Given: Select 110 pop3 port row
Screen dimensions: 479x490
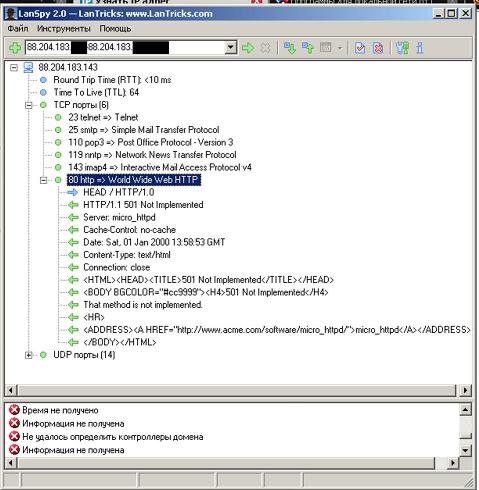Looking at the screenshot, I should [151, 142].
